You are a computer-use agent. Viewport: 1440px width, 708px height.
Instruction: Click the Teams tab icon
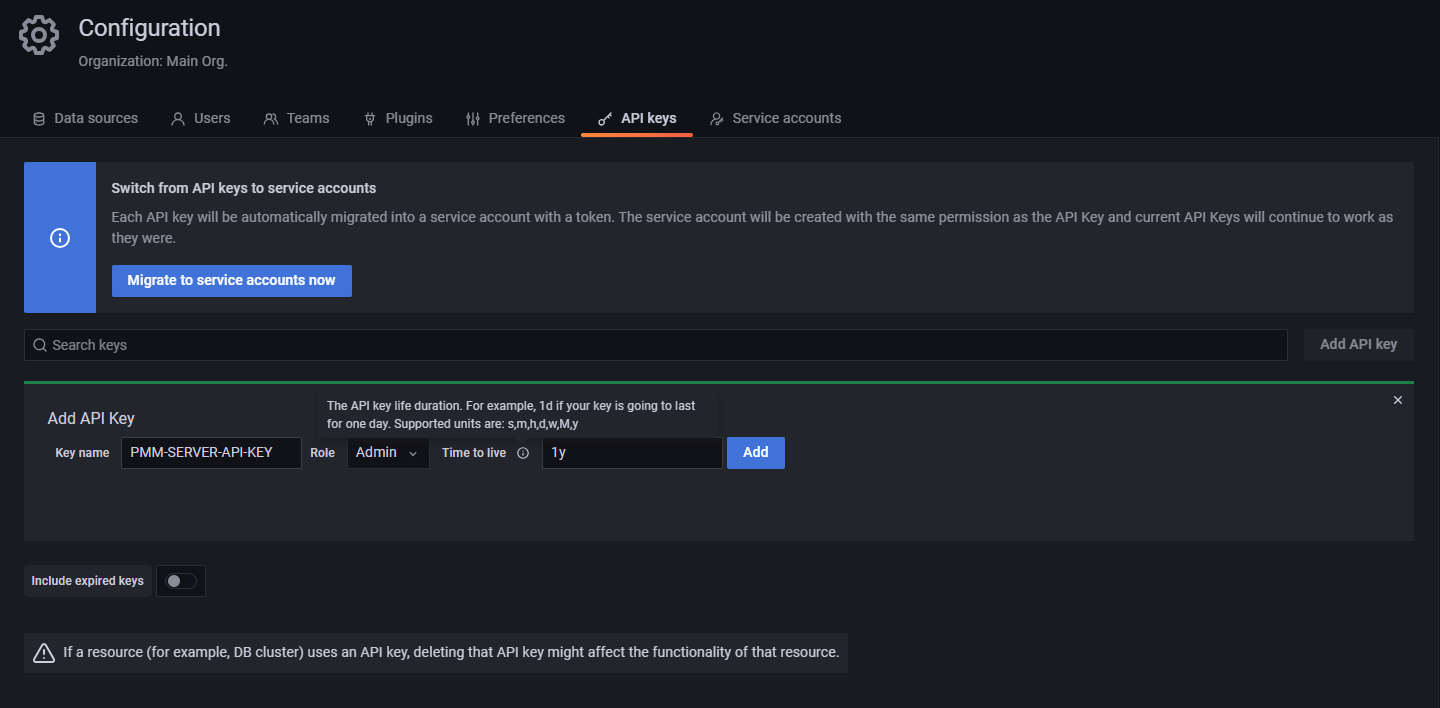coord(269,118)
